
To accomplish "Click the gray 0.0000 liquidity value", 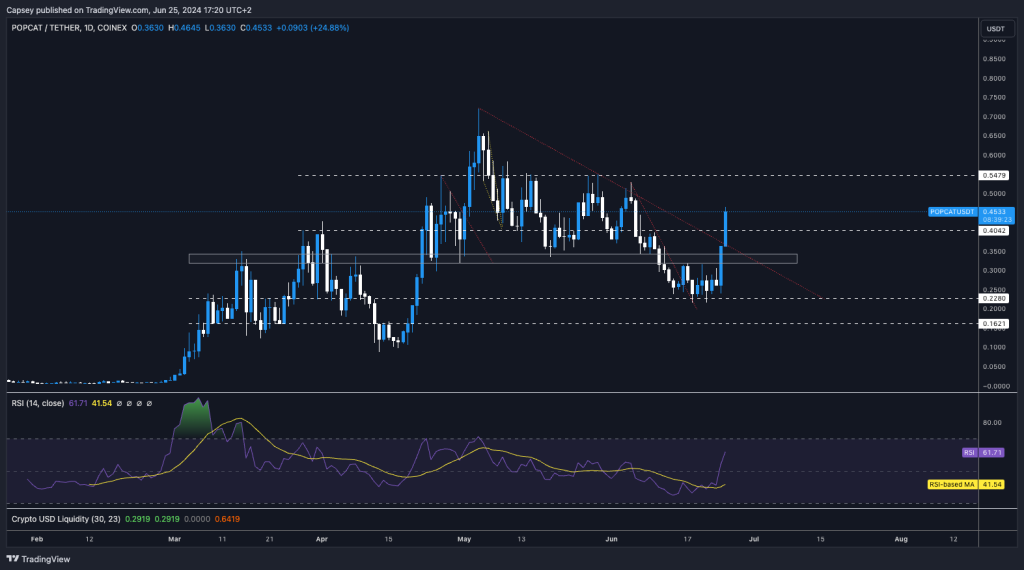I will pyautogui.click(x=197, y=519).
